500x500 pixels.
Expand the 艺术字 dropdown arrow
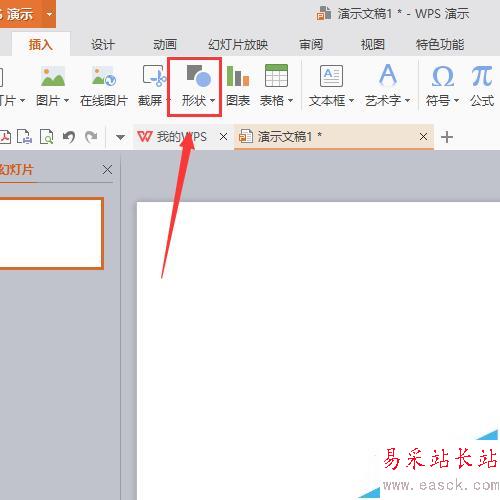point(407,100)
